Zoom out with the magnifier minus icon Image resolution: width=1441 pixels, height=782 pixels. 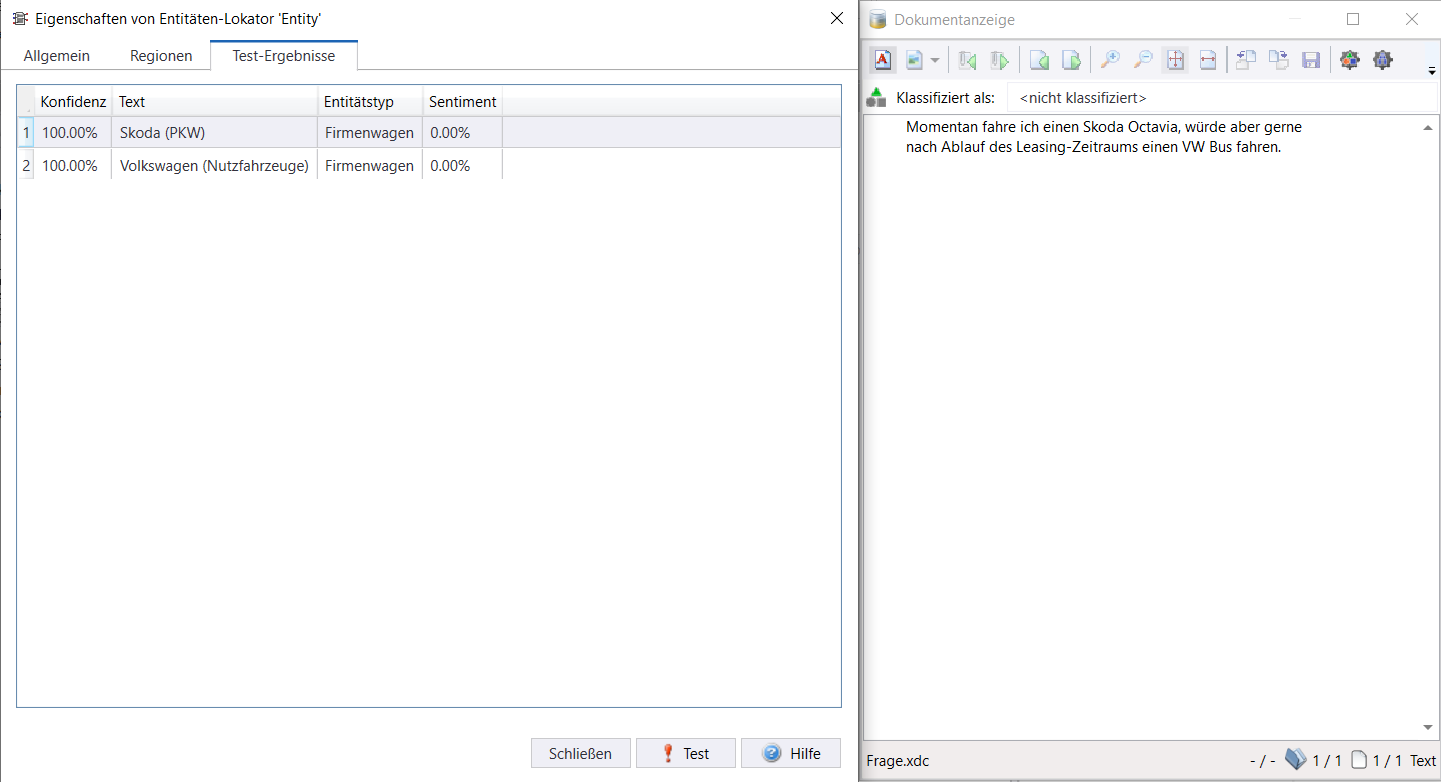[1143, 61]
